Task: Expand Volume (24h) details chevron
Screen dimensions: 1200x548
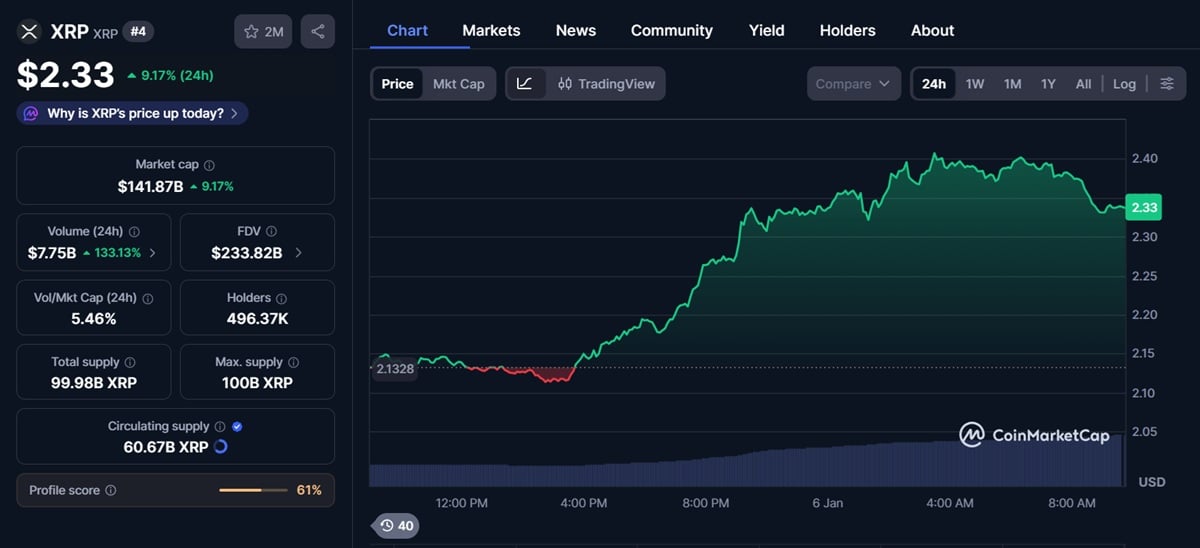Action: point(153,253)
